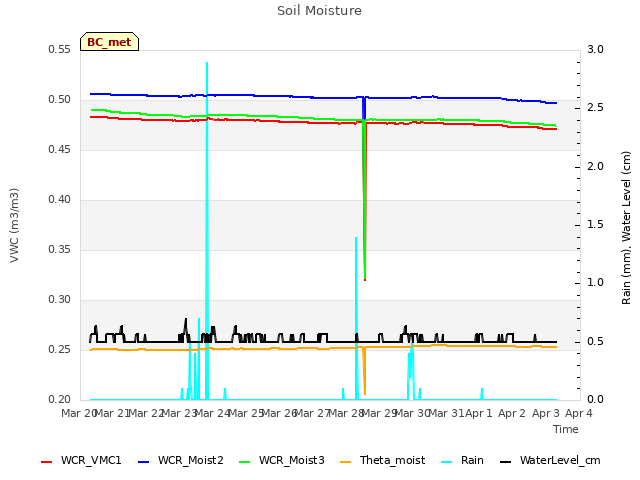Toggle the Theta_moist legend entry

(382, 461)
